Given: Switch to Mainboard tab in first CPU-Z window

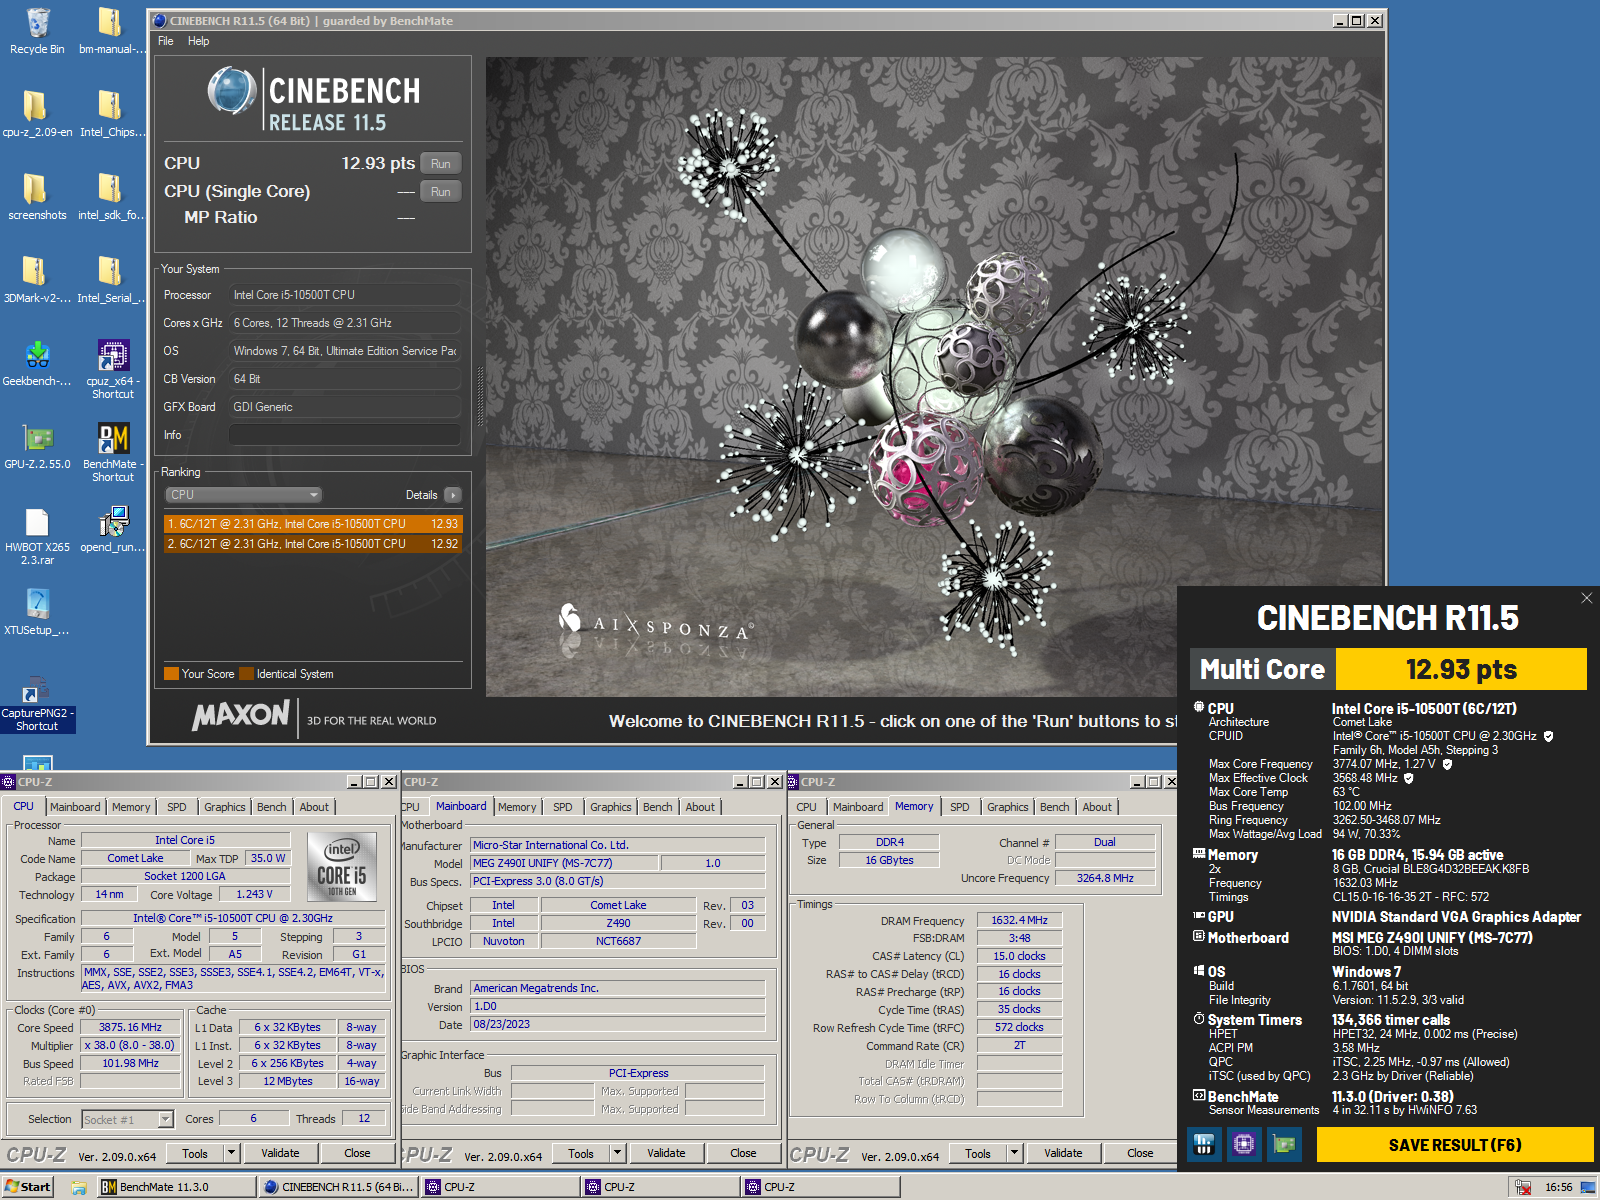Looking at the screenshot, I should pos(75,807).
